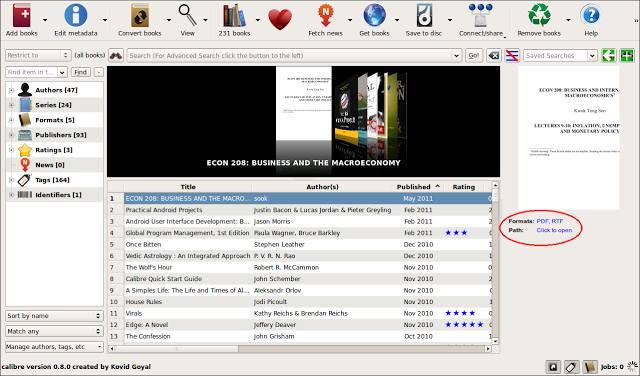640x376 pixels.
Task: Sort by Author(s) column header
Action: click(x=322, y=187)
